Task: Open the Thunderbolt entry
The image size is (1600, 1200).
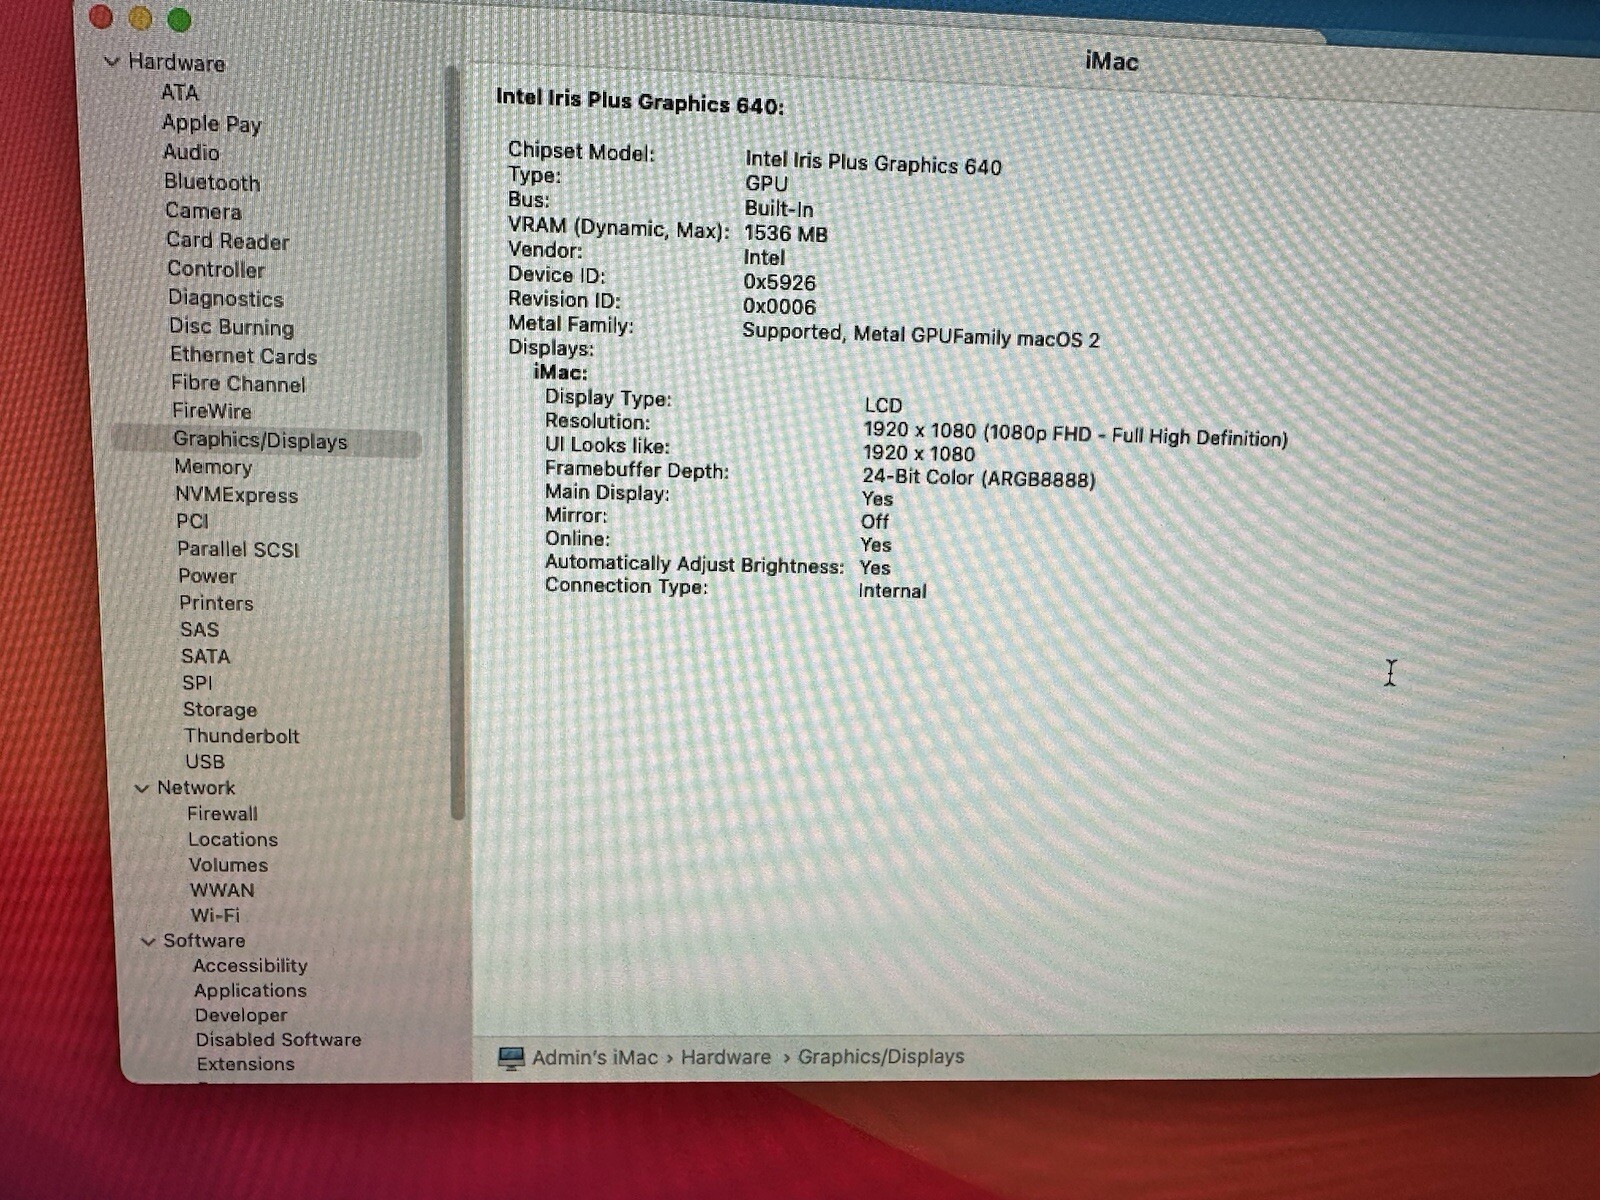Action: click(x=241, y=736)
